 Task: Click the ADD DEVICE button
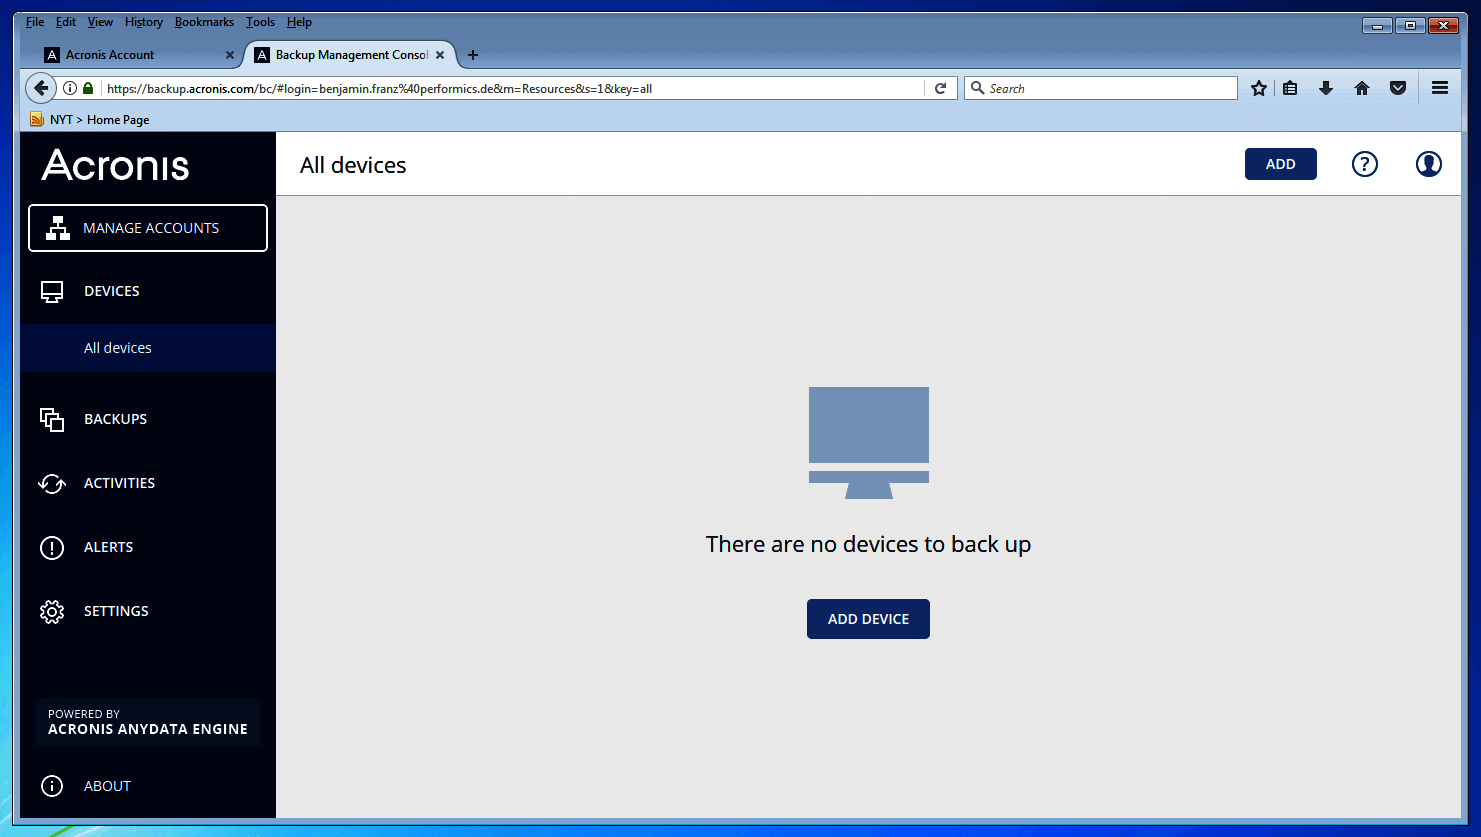pyautogui.click(x=867, y=618)
